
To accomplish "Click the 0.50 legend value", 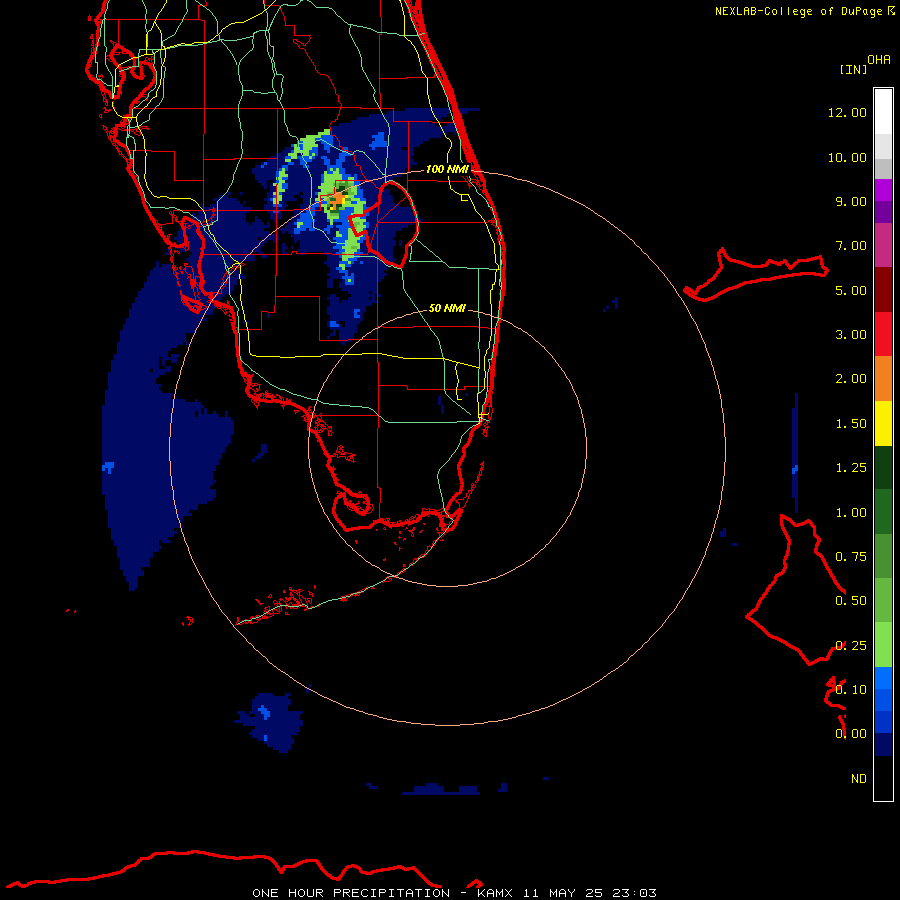I will (851, 601).
